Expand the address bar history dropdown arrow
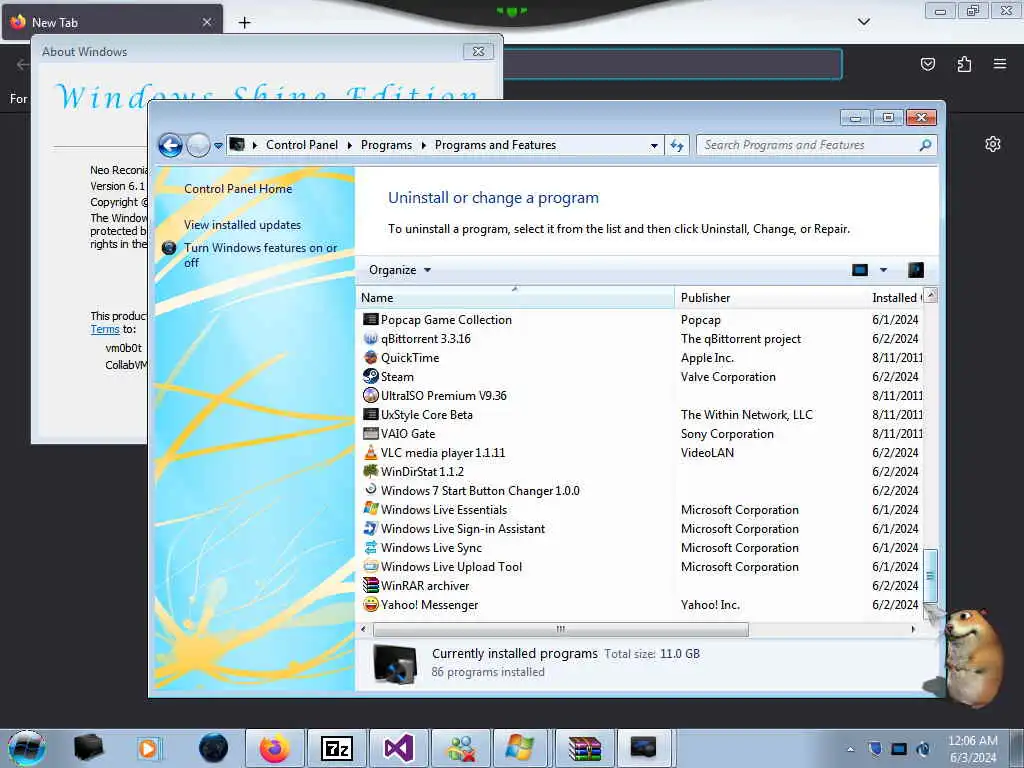 654,146
